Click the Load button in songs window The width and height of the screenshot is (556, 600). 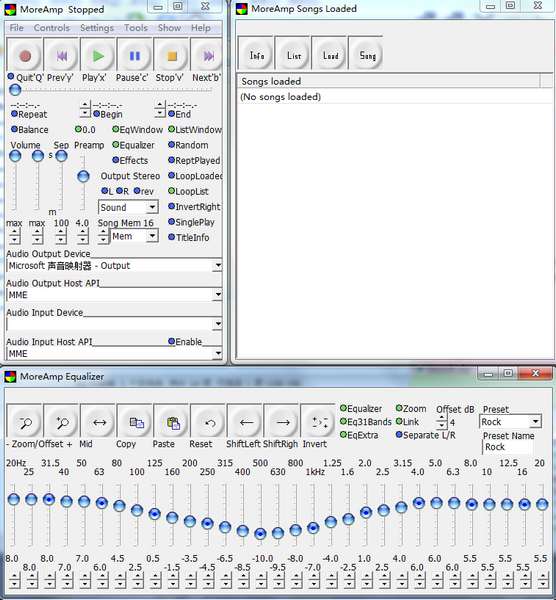point(330,55)
